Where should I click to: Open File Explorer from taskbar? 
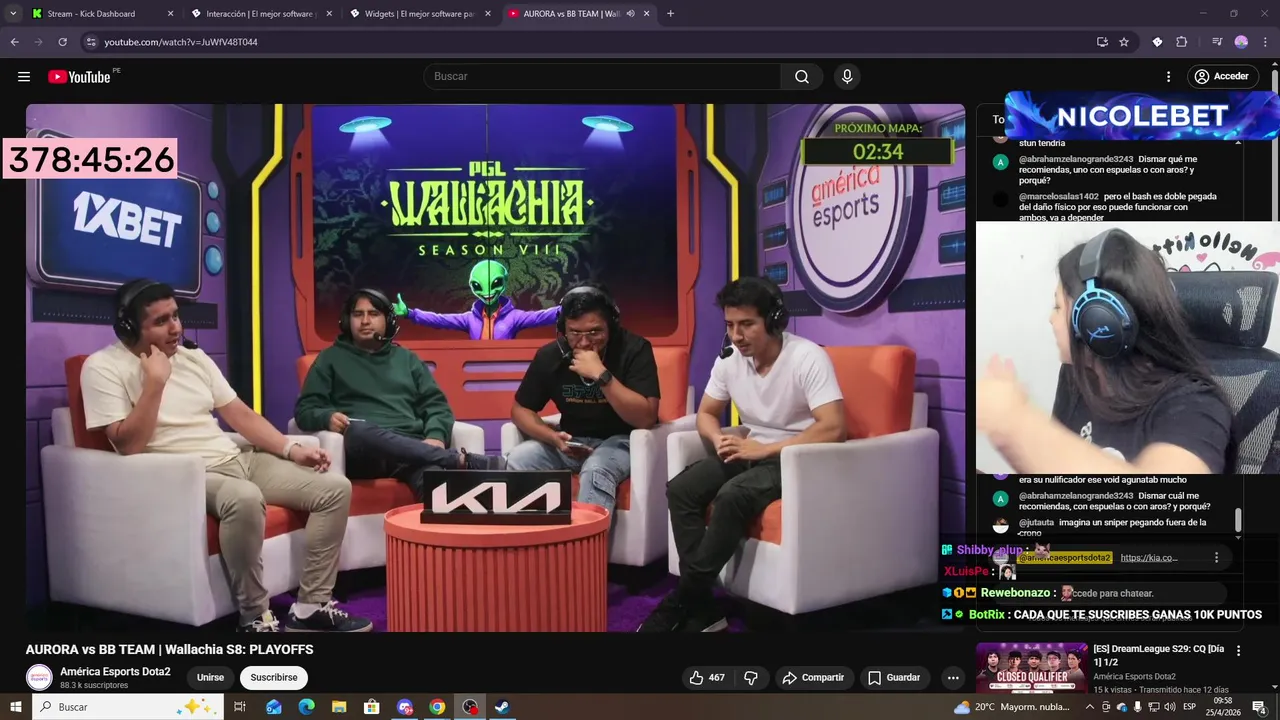pos(339,707)
